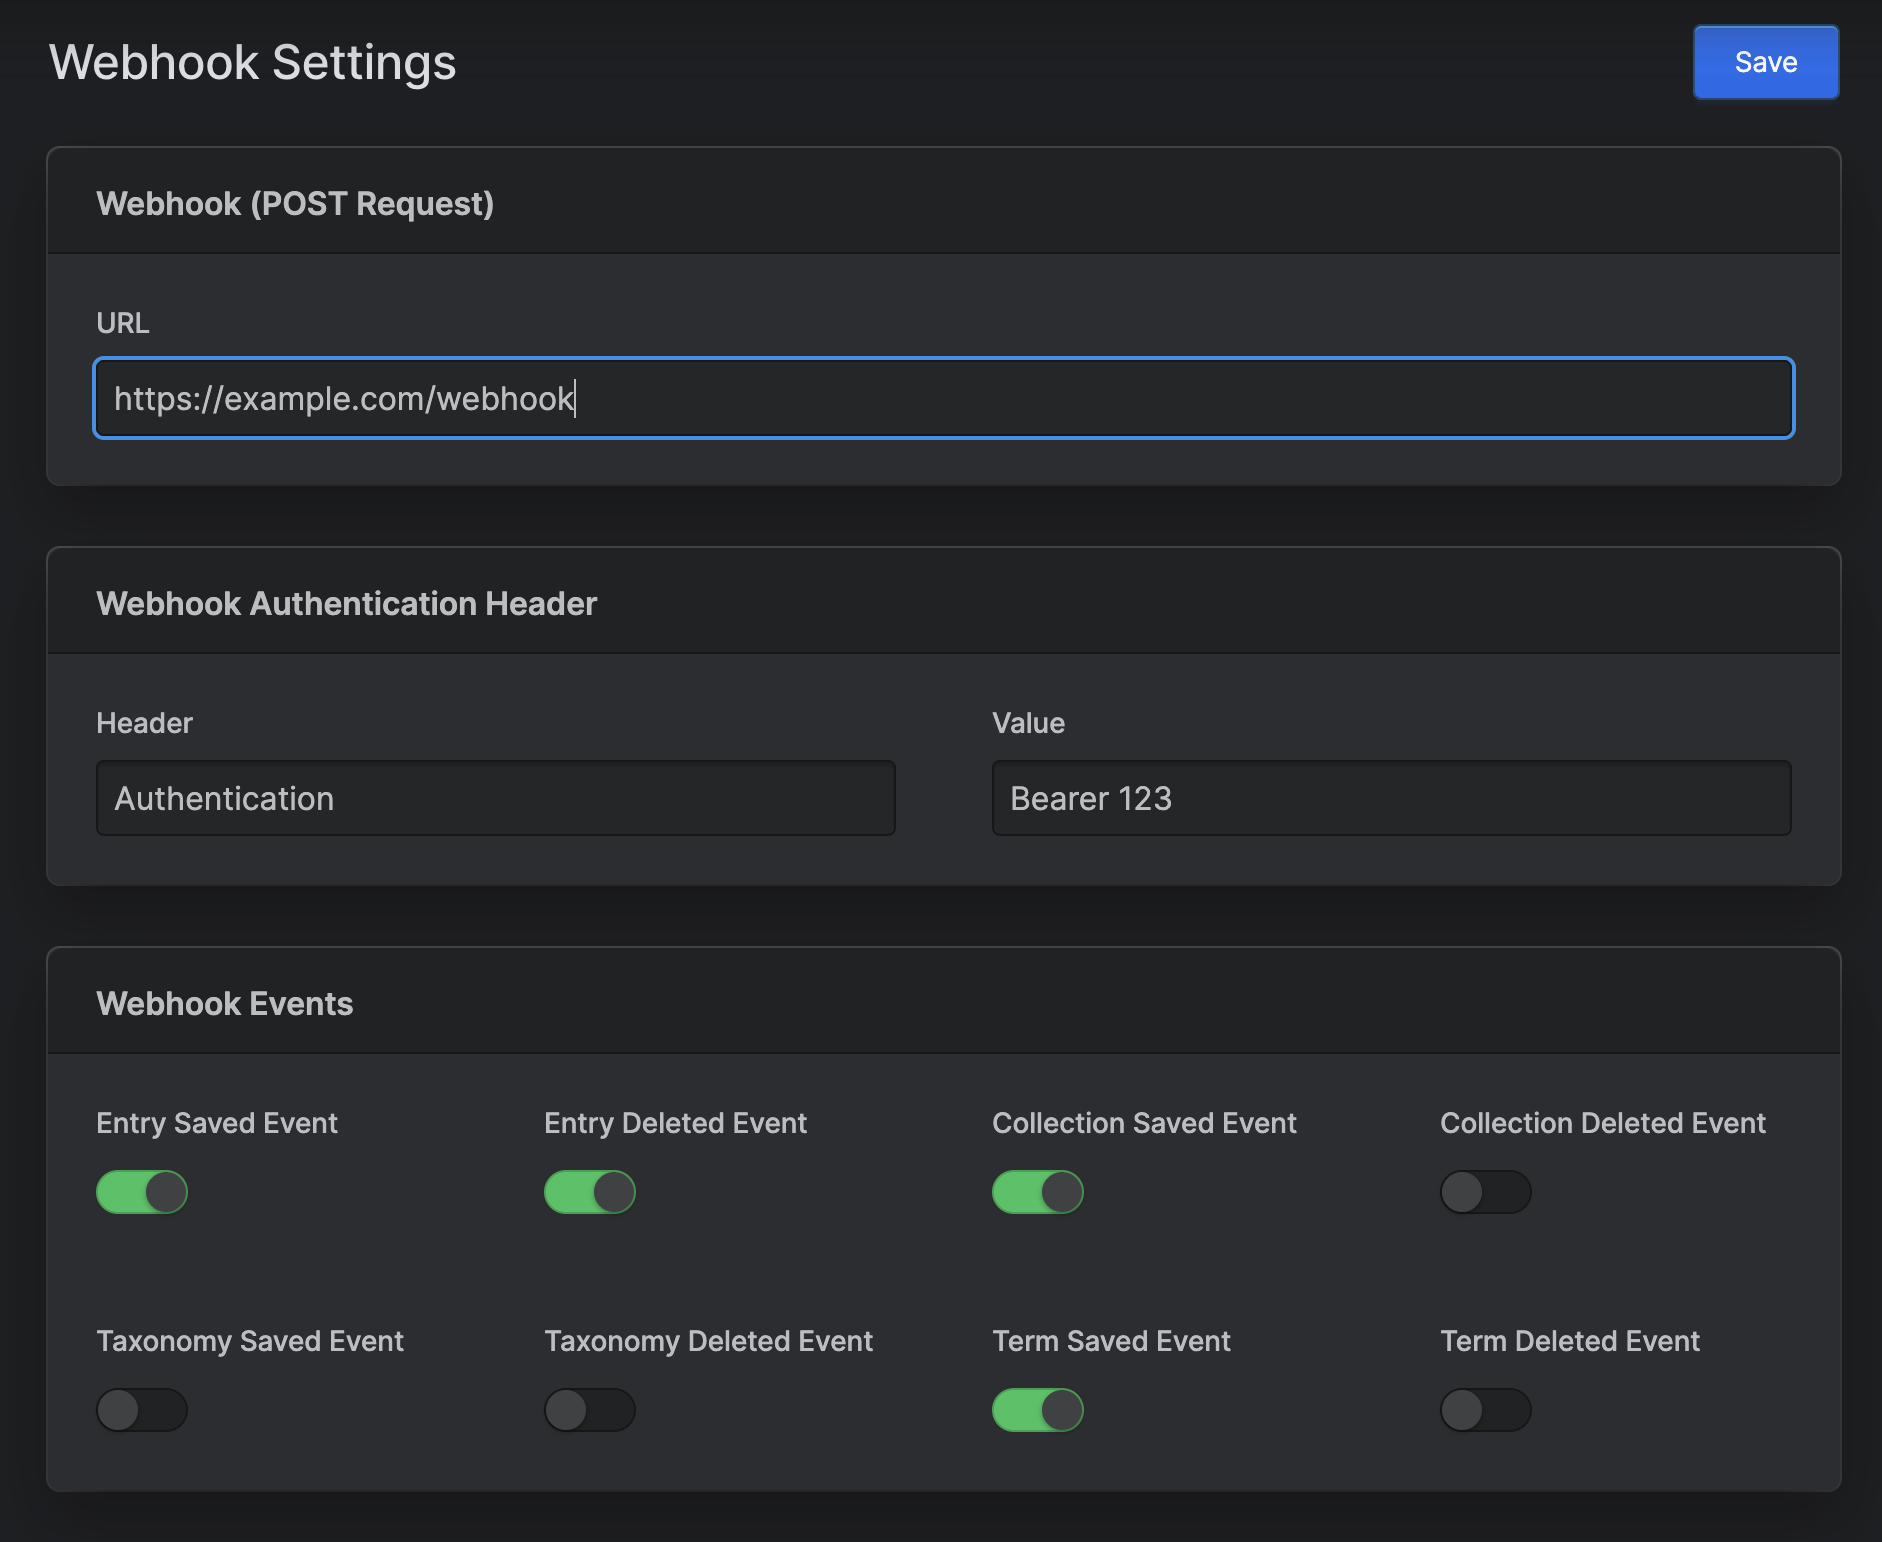Switch off the Term Saved Event toggle
This screenshot has width=1882, height=1542.
pyautogui.click(x=1038, y=1410)
